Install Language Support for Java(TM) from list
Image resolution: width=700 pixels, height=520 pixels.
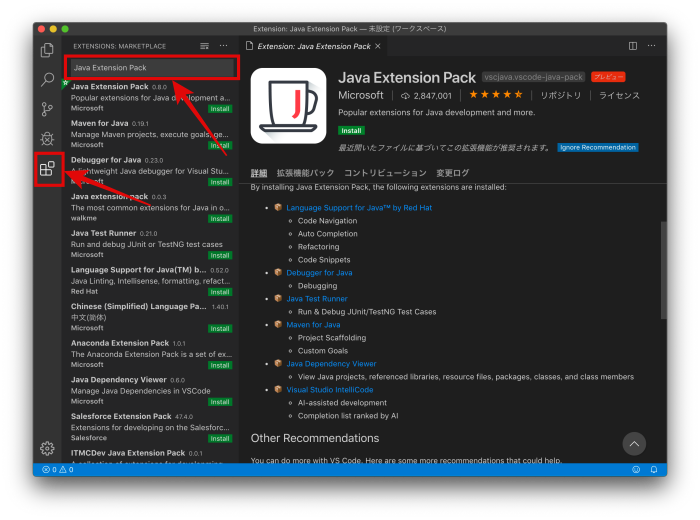click(x=220, y=292)
